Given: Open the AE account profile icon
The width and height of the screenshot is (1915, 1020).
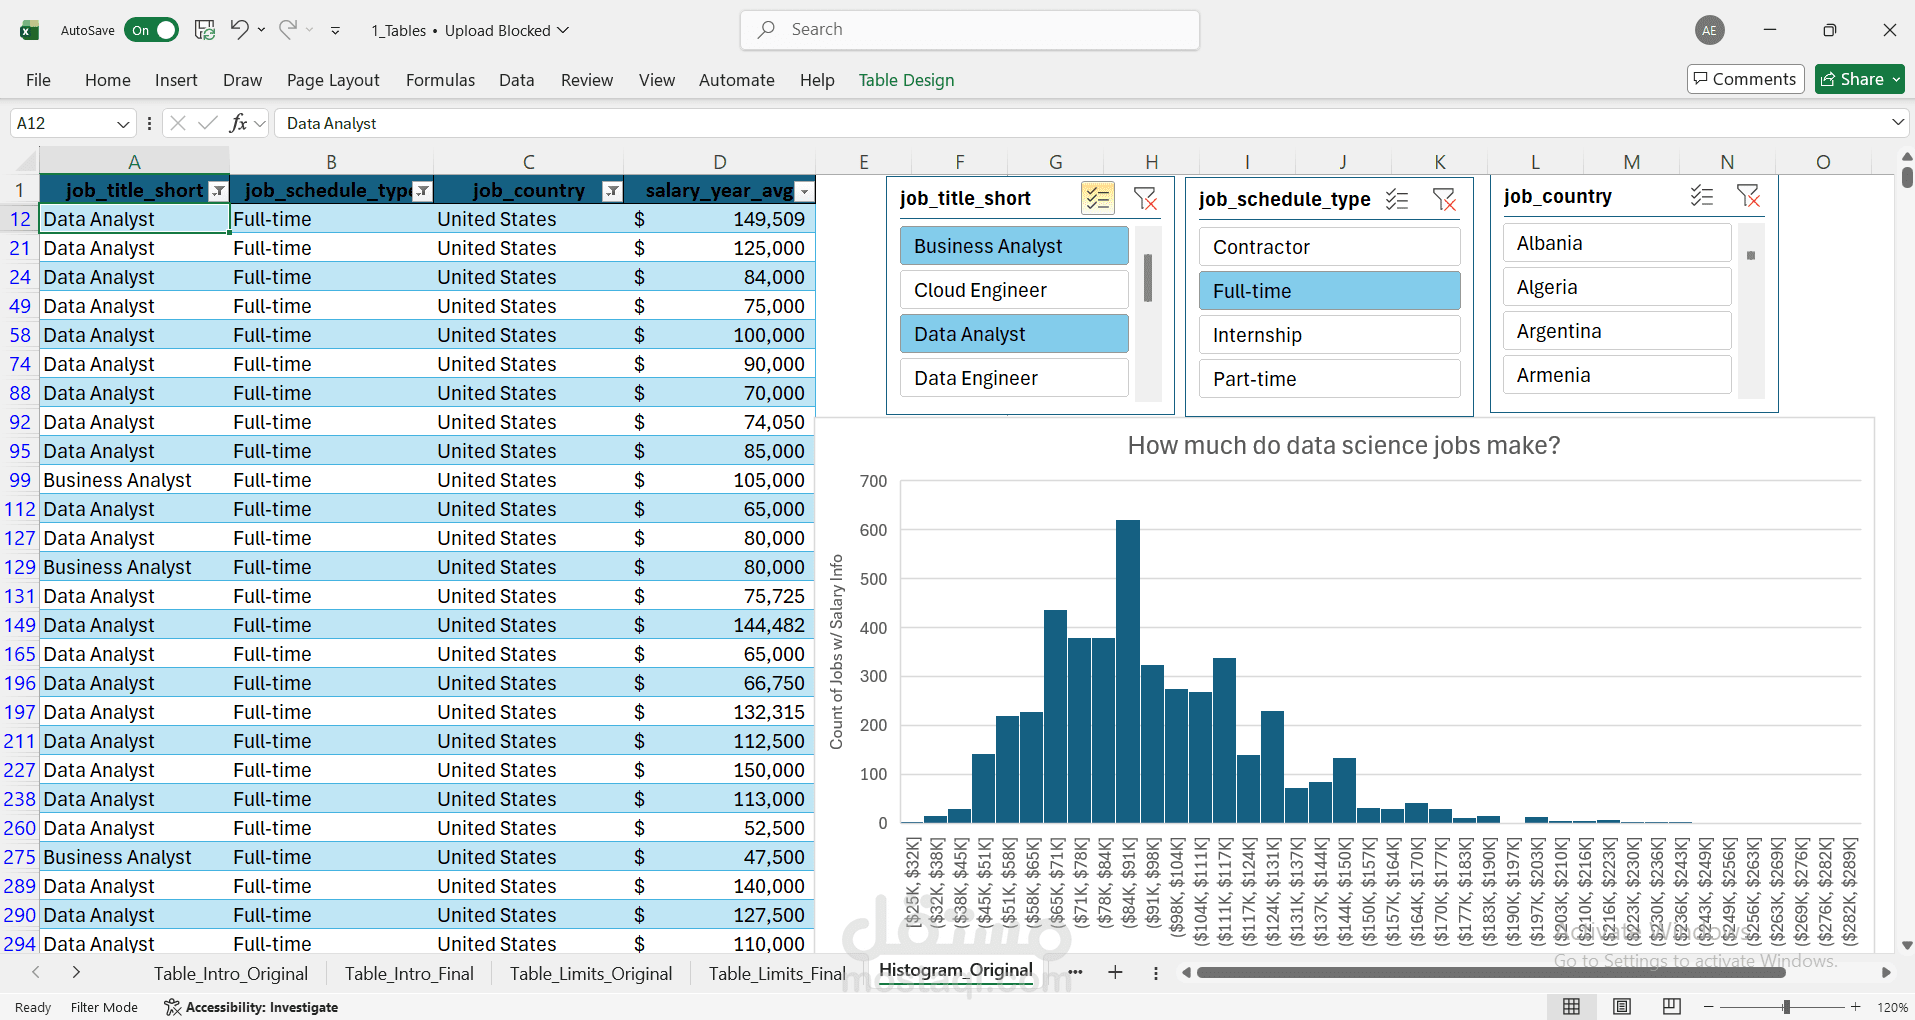Looking at the screenshot, I should click(1710, 30).
